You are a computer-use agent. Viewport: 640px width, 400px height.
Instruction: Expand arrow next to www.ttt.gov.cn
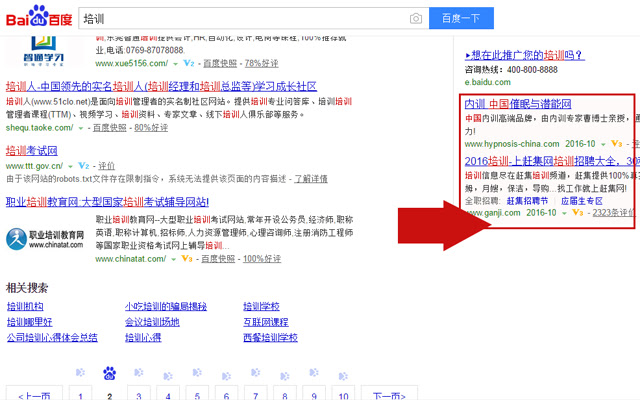[70, 167]
